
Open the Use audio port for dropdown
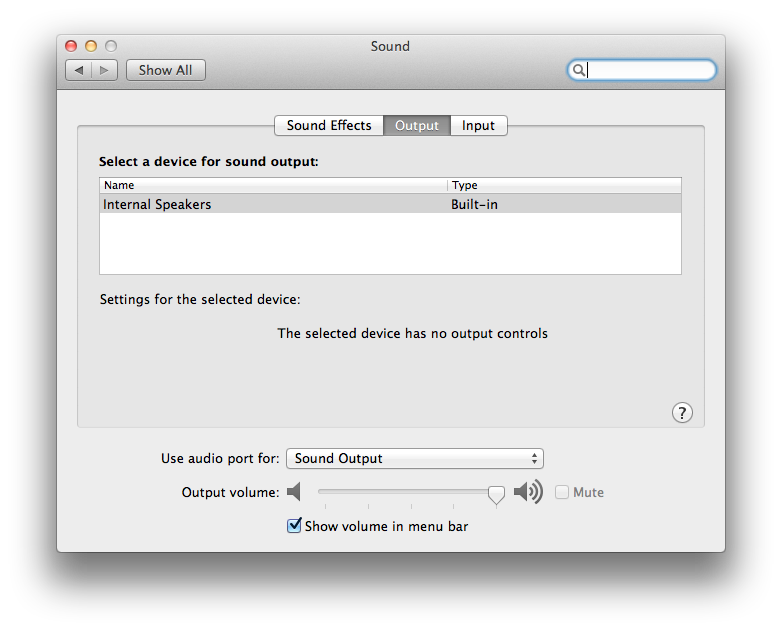click(x=414, y=458)
